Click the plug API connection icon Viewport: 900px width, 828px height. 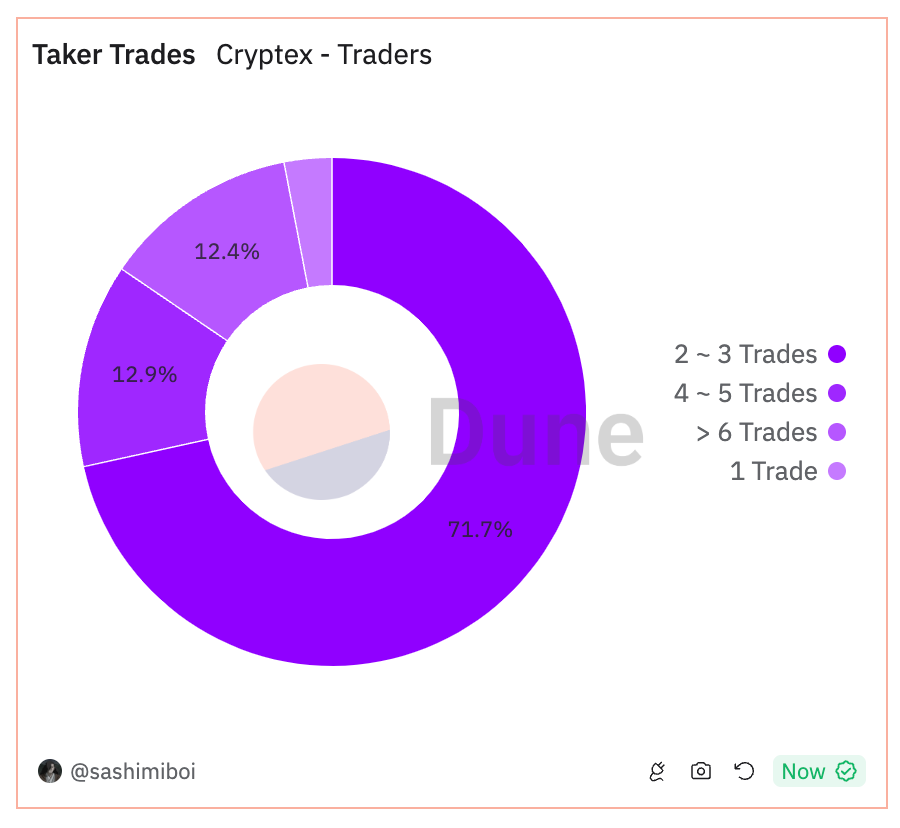point(657,771)
